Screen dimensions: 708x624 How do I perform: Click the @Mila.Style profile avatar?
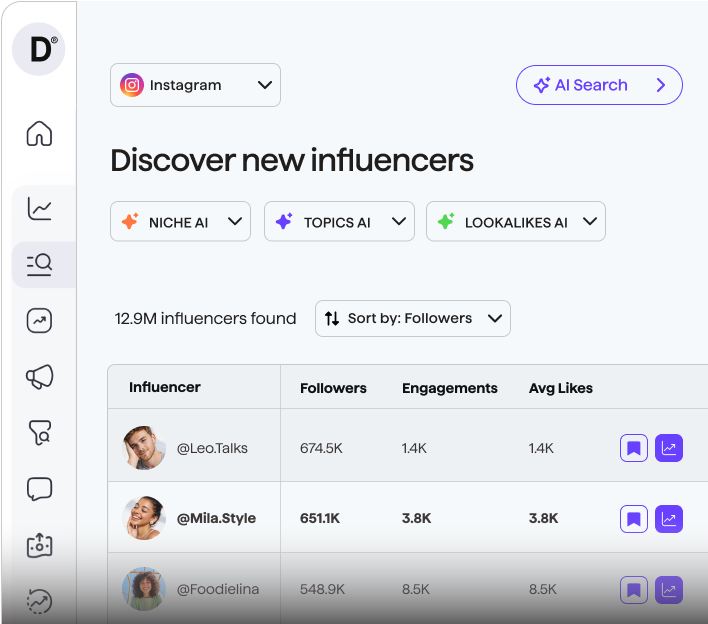tap(143, 518)
